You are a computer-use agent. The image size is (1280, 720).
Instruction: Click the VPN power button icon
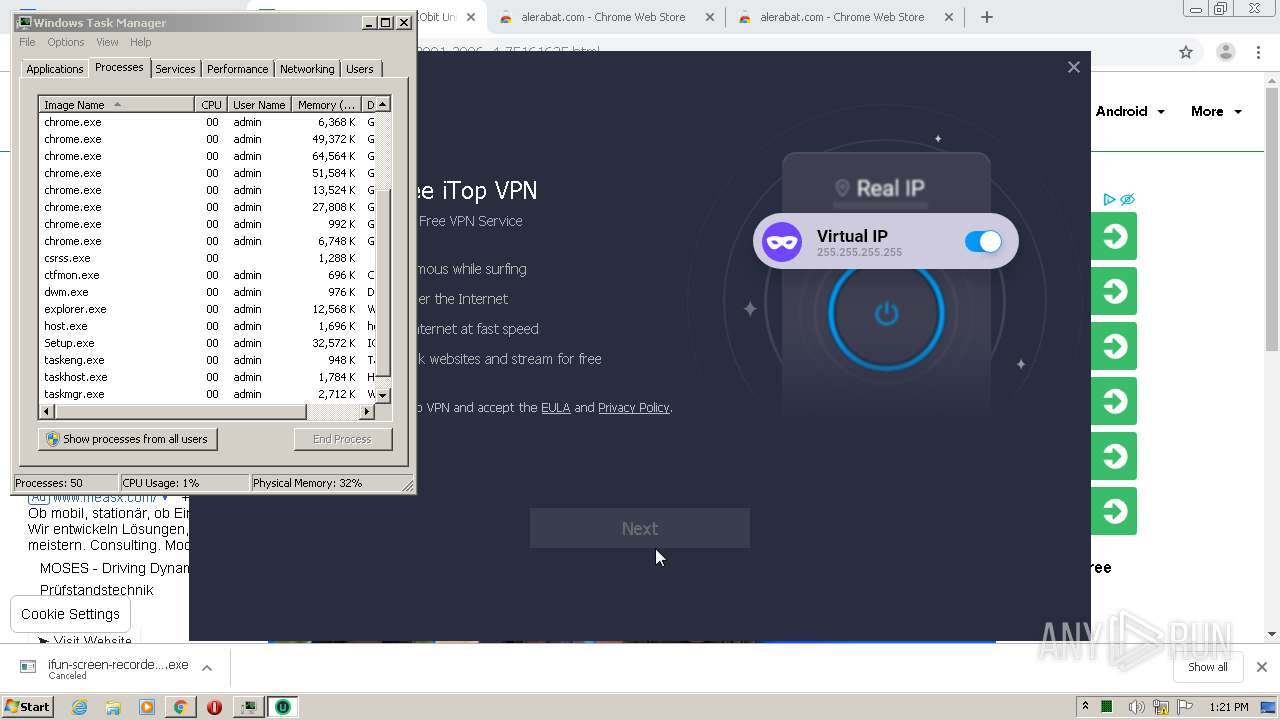coord(886,314)
